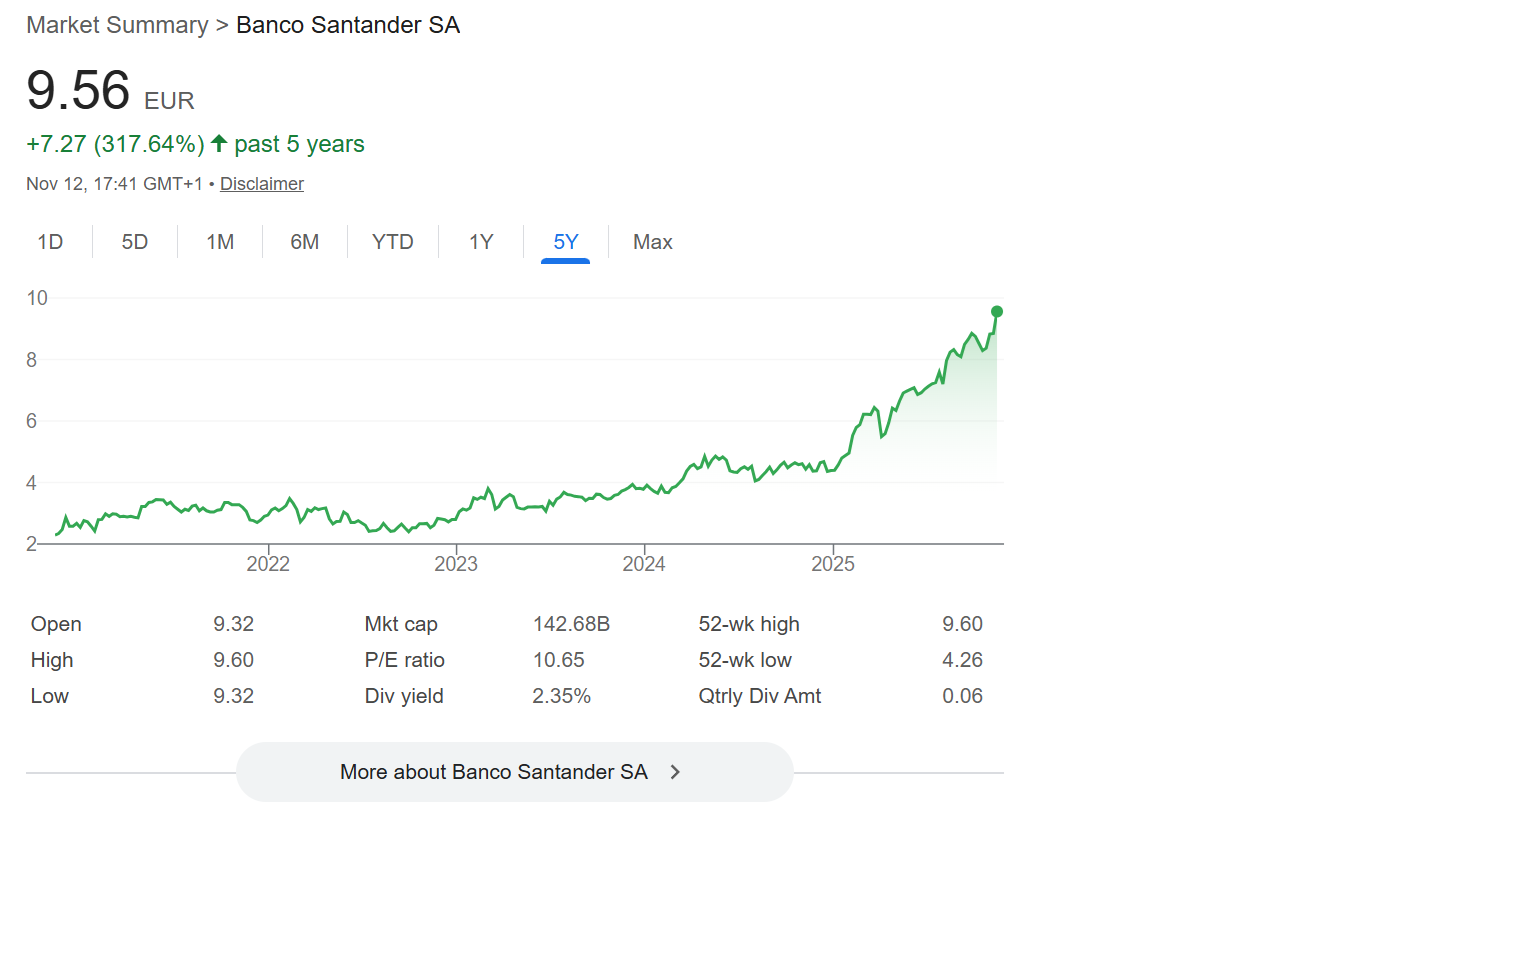1536x960 pixels.
Task: Click the chevron arrow beside More about
Action: pos(676,772)
